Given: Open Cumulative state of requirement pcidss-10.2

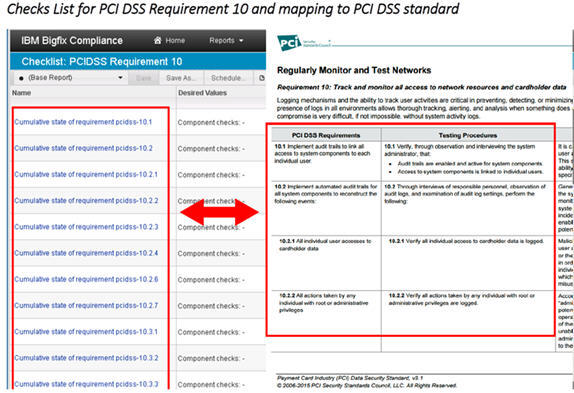Looking at the screenshot, I should (x=83, y=148).
